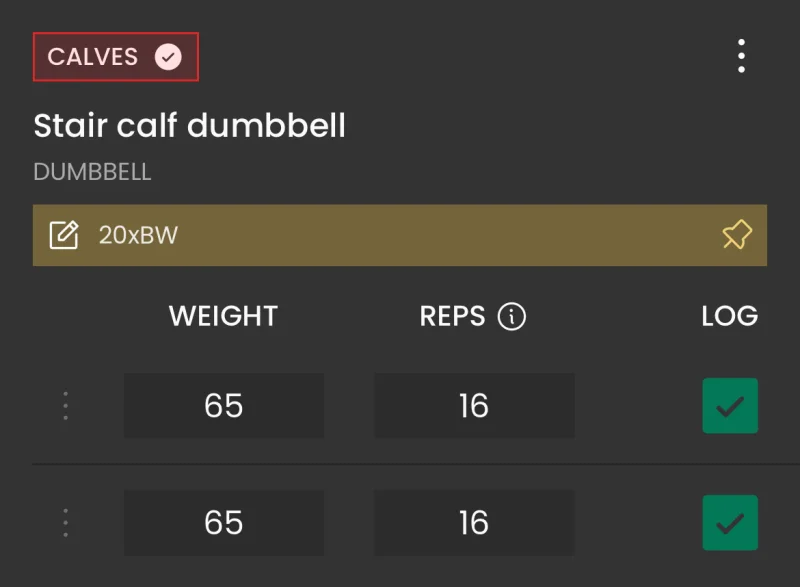The width and height of the screenshot is (800, 587).
Task: Pin the 20xBW note with pin icon
Action: [x=737, y=235]
